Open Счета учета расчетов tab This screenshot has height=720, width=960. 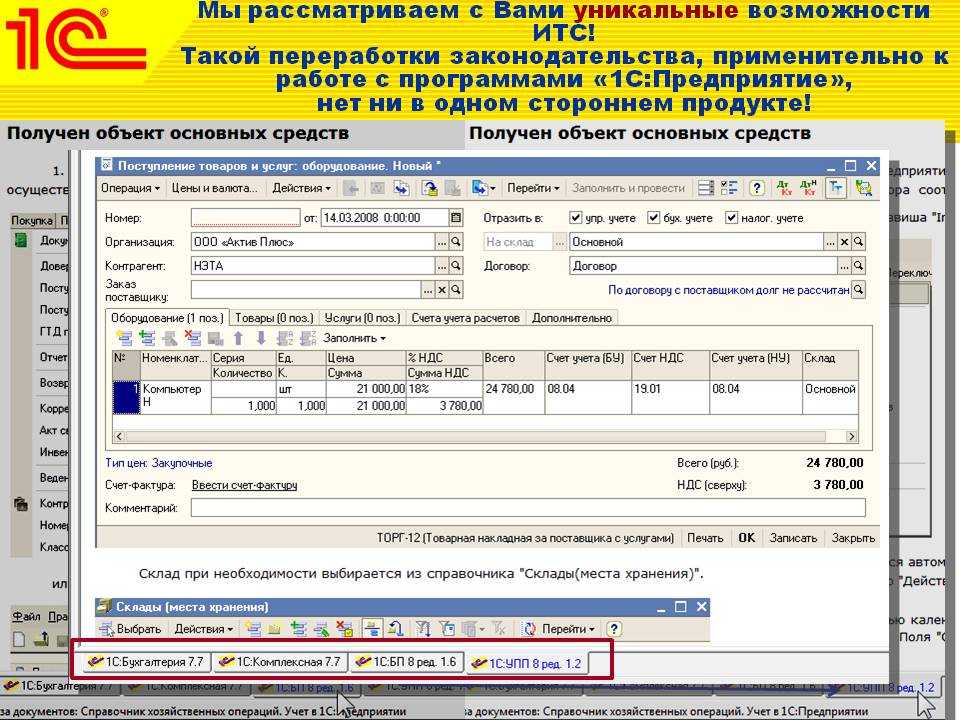click(465, 318)
